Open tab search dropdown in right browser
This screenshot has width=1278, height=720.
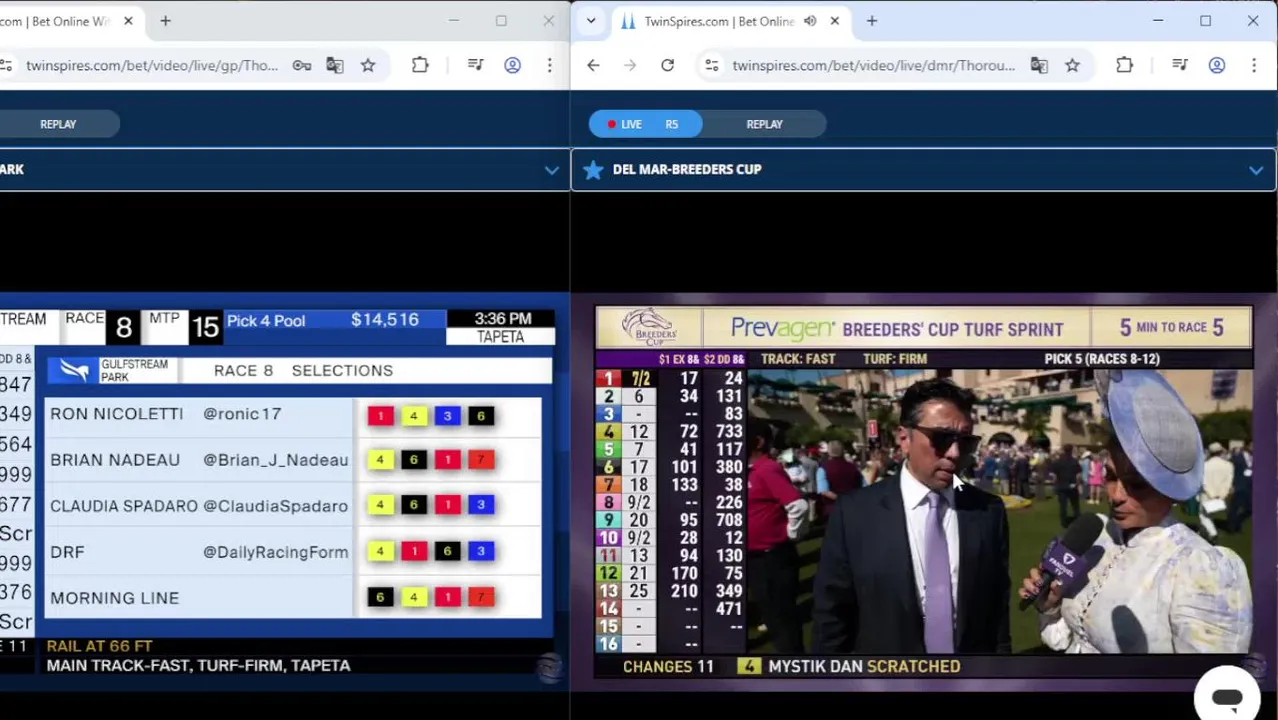[x=591, y=21]
